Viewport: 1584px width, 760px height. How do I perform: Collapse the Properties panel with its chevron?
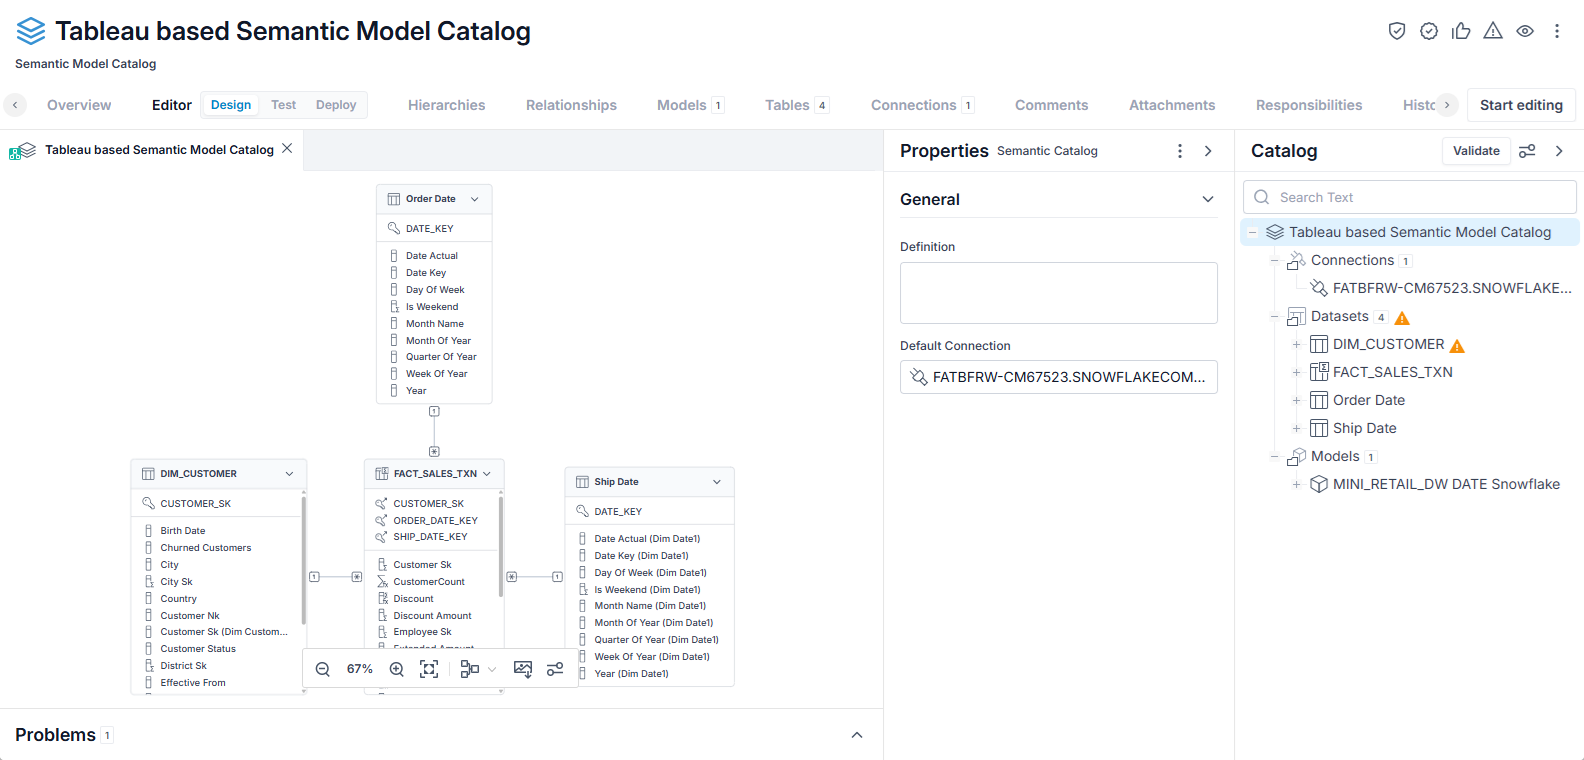[x=1208, y=151]
